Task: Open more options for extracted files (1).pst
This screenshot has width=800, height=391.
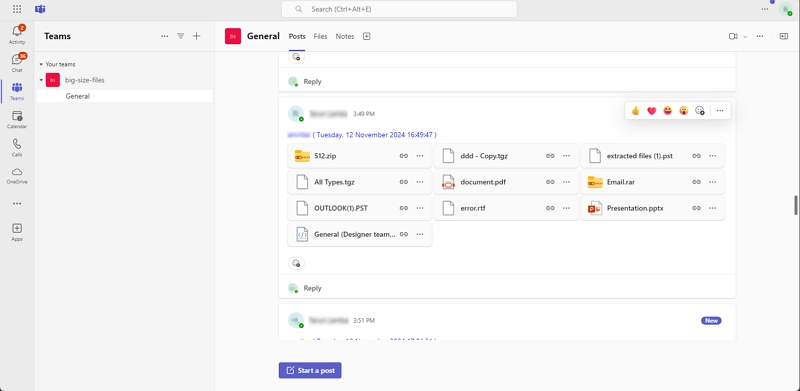Action: (x=713, y=156)
